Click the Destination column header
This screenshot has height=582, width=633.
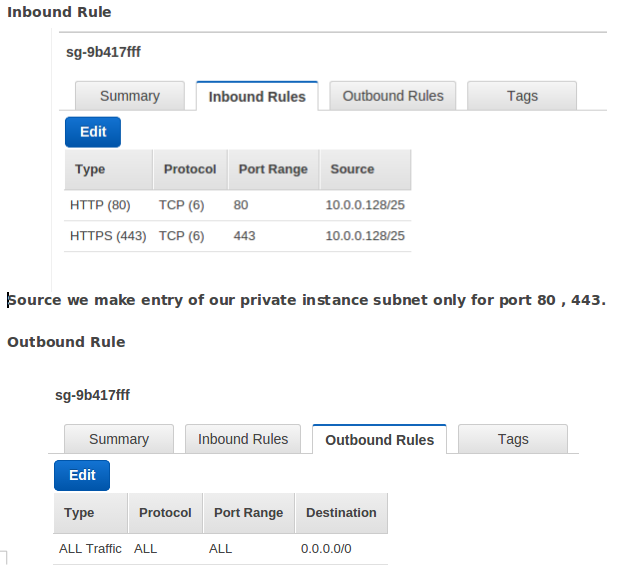342,513
